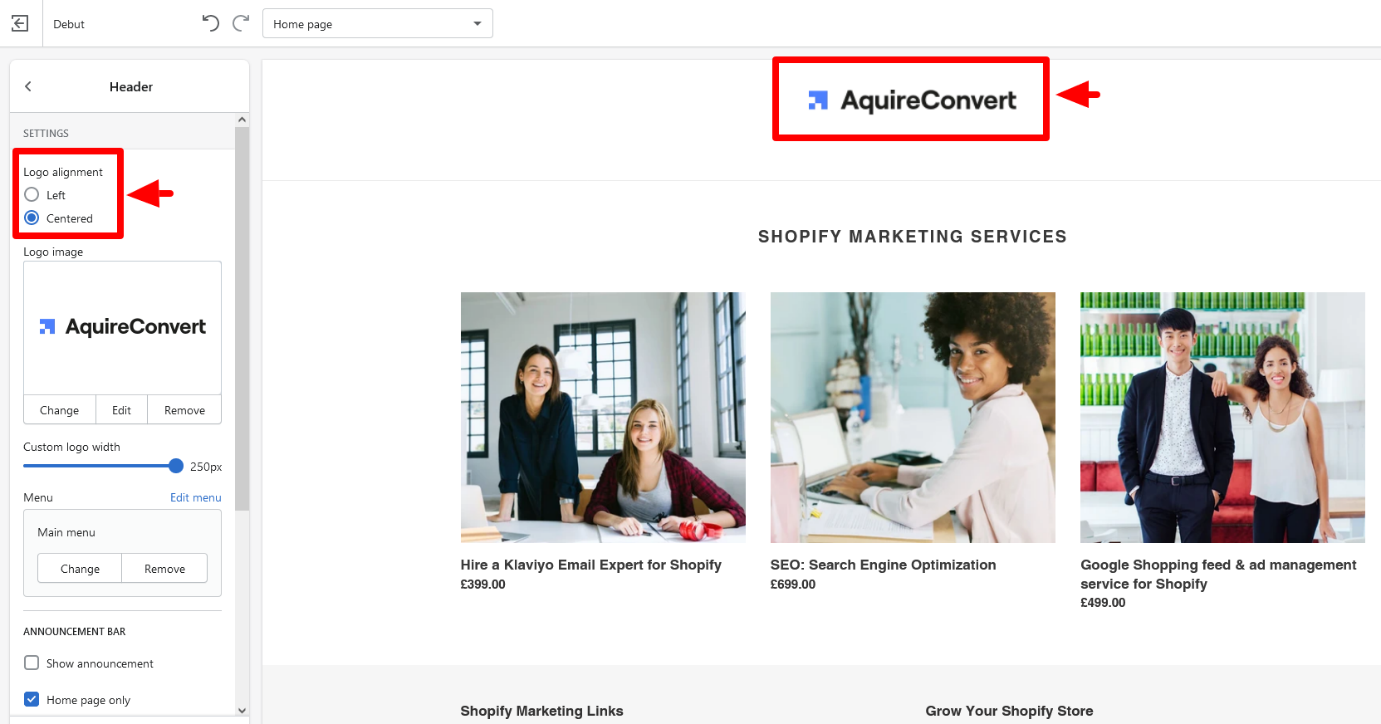Viewport: 1381px width, 724px height.
Task: Click the exit editor icon
Action: (x=20, y=23)
